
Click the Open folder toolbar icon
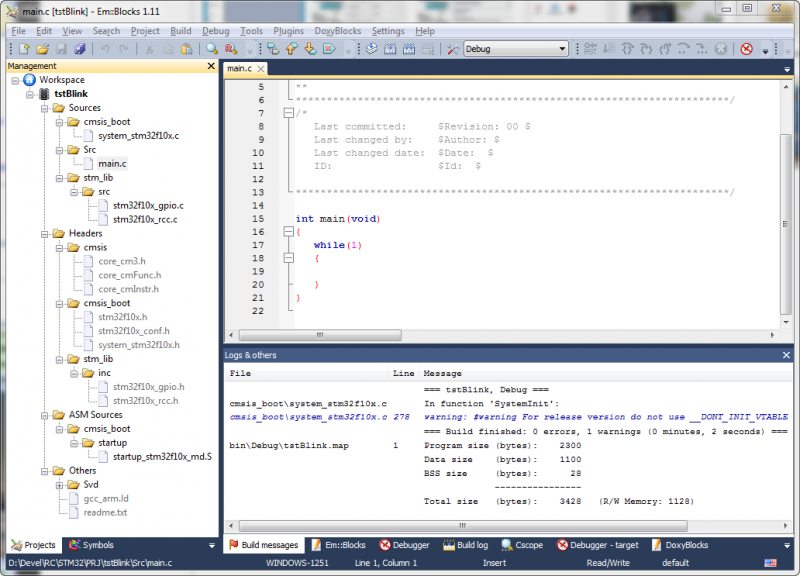click(42, 49)
